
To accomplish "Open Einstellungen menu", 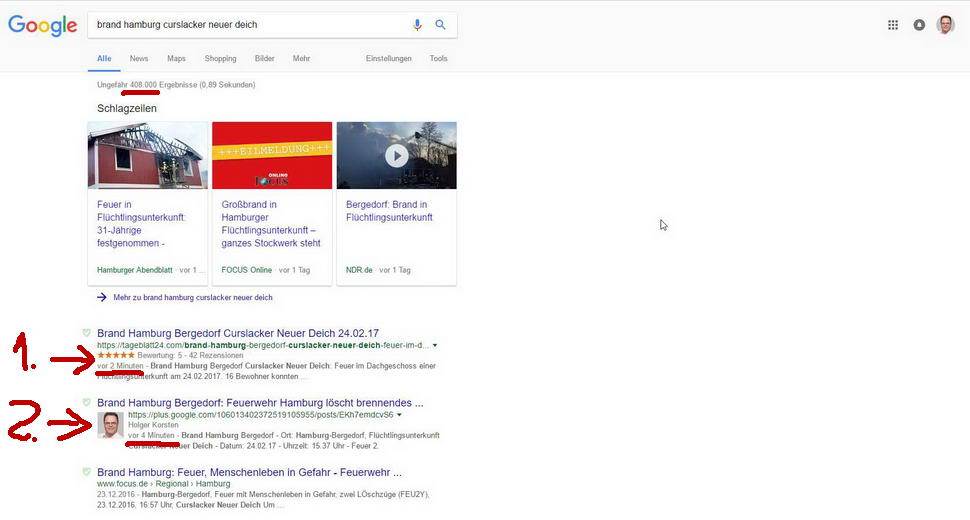I will click(388, 58).
